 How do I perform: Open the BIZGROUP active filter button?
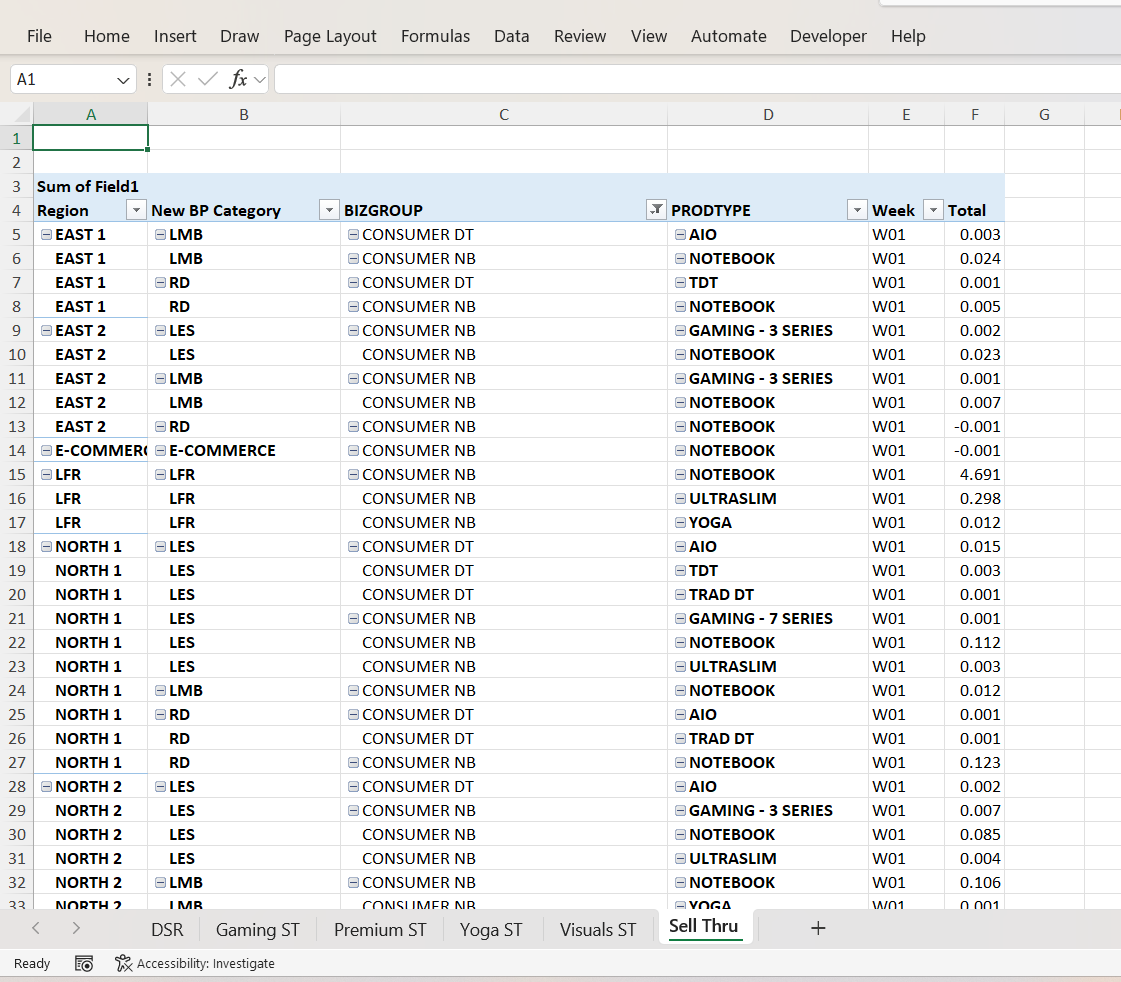pyautogui.click(x=655, y=210)
